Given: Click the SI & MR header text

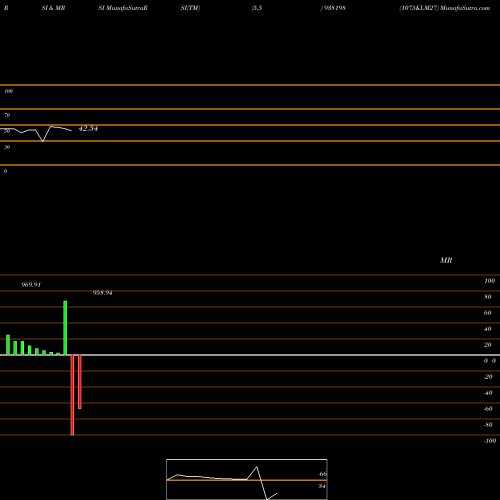Looking at the screenshot, I should point(53,8).
